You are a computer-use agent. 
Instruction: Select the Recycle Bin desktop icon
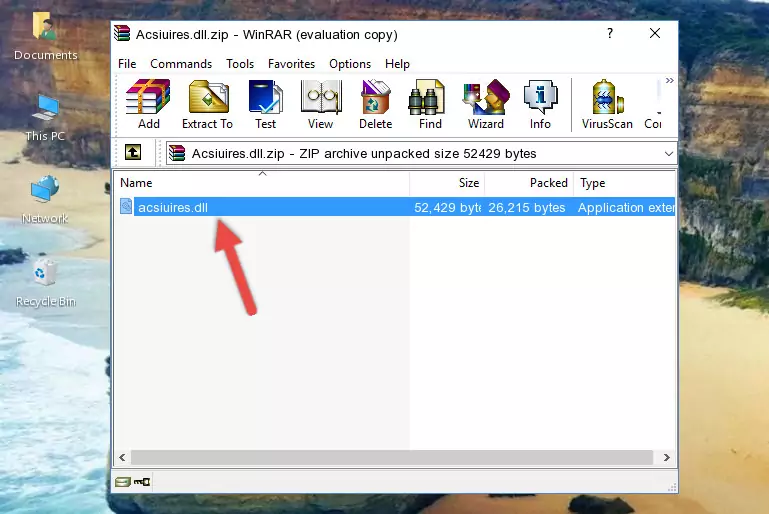46,283
